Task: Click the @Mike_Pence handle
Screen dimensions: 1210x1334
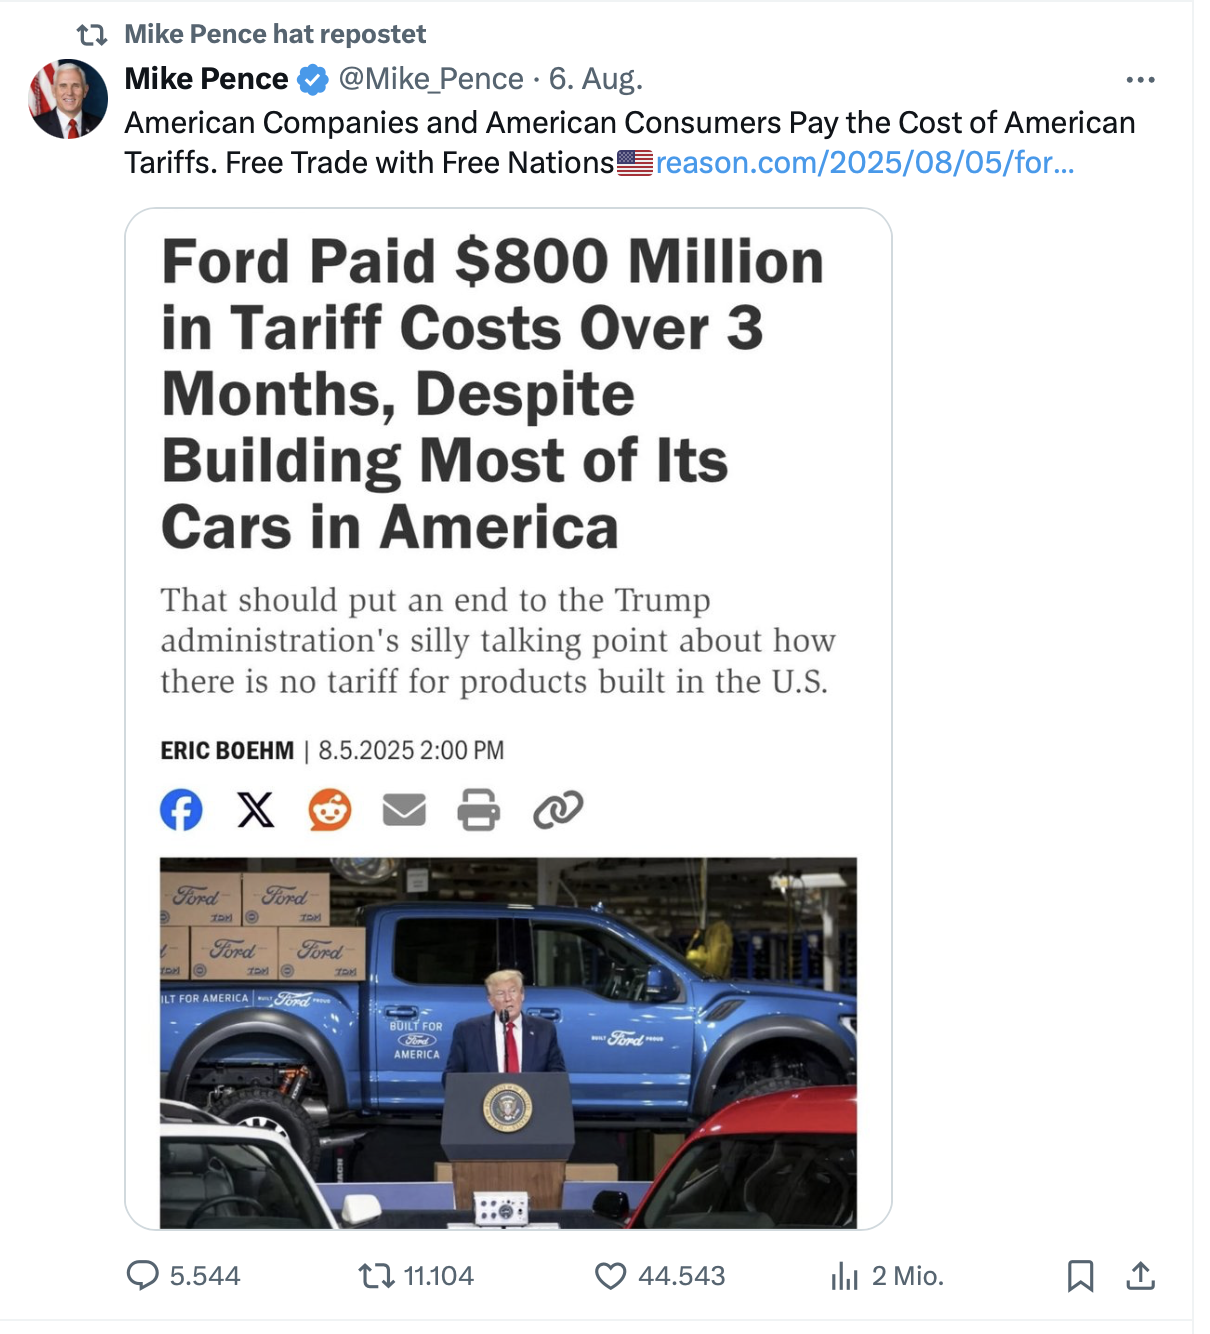Action: pos(431,79)
